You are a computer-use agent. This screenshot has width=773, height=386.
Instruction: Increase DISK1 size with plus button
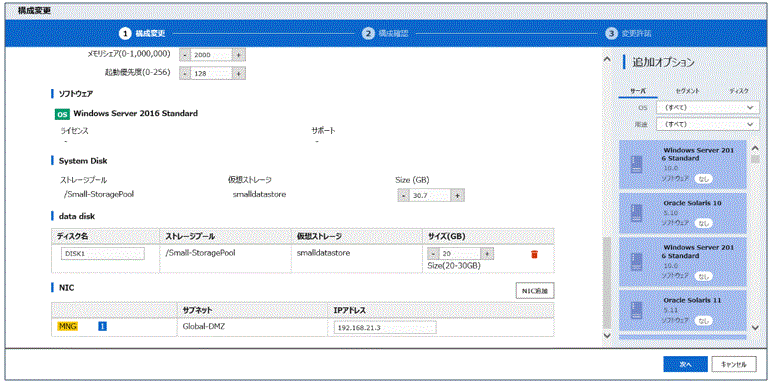click(x=487, y=253)
